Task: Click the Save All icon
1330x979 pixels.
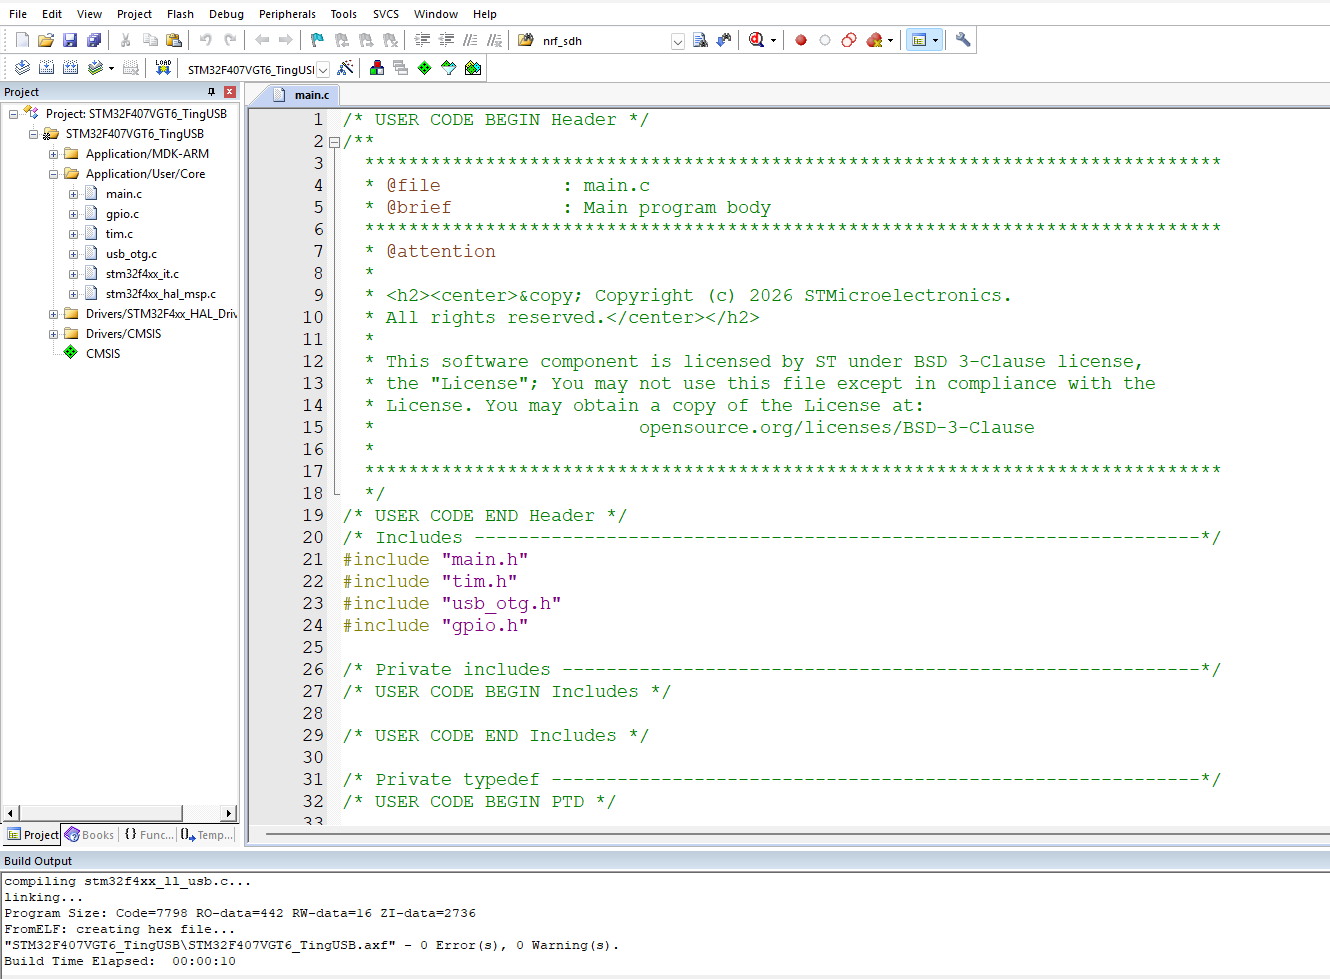Action: 94,40
